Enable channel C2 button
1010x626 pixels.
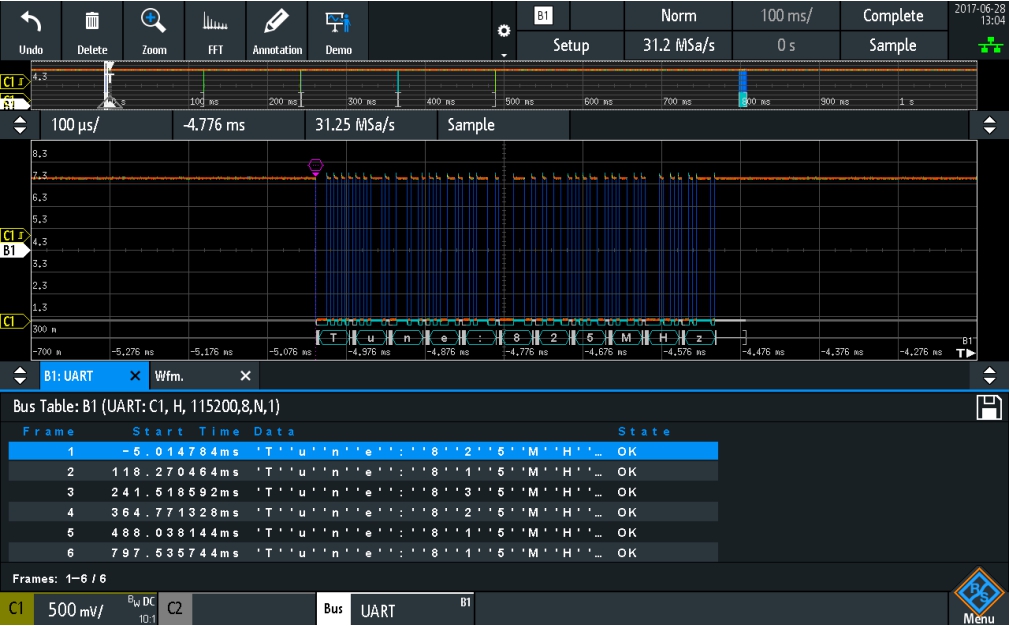pyautogui.click(x=175, y=609)
